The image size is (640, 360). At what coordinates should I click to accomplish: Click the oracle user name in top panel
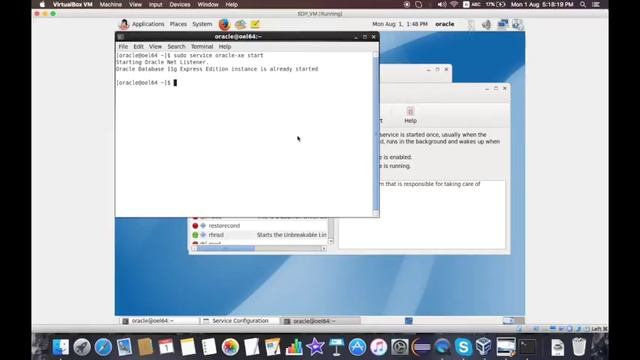pos(444,24)
